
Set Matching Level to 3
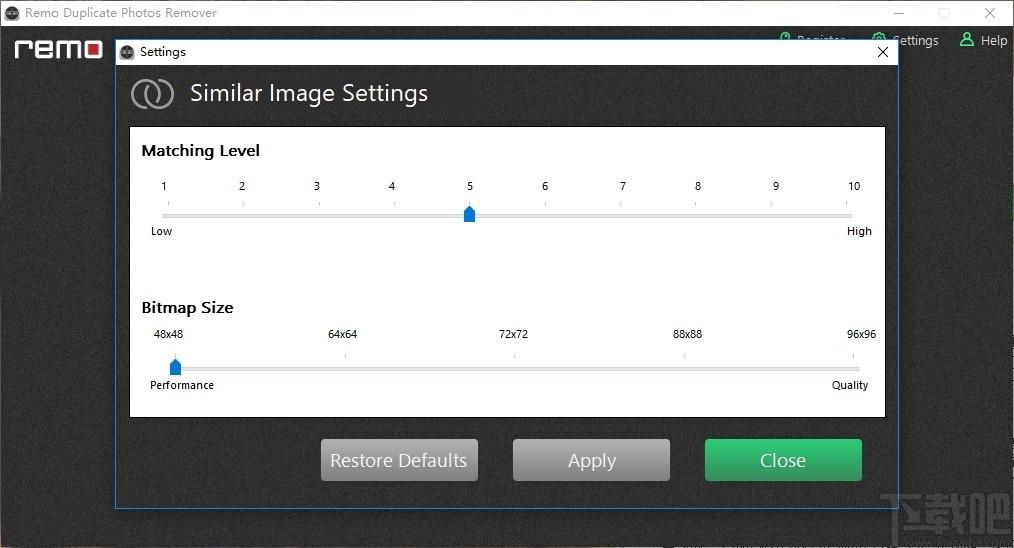pos(317,186)
